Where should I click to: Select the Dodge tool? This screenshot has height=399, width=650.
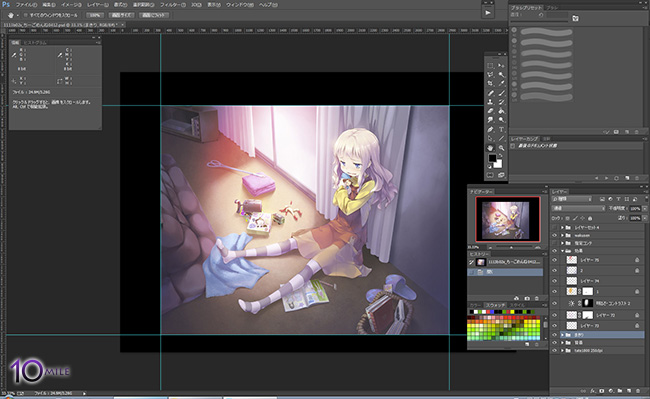(501, 120)
